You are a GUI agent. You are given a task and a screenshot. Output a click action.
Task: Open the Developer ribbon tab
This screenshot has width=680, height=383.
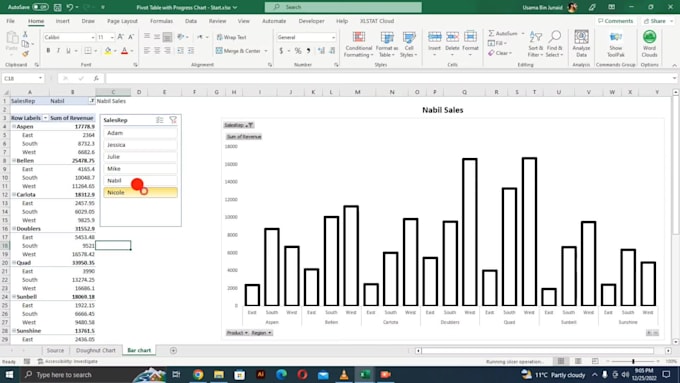coord(311,21)
